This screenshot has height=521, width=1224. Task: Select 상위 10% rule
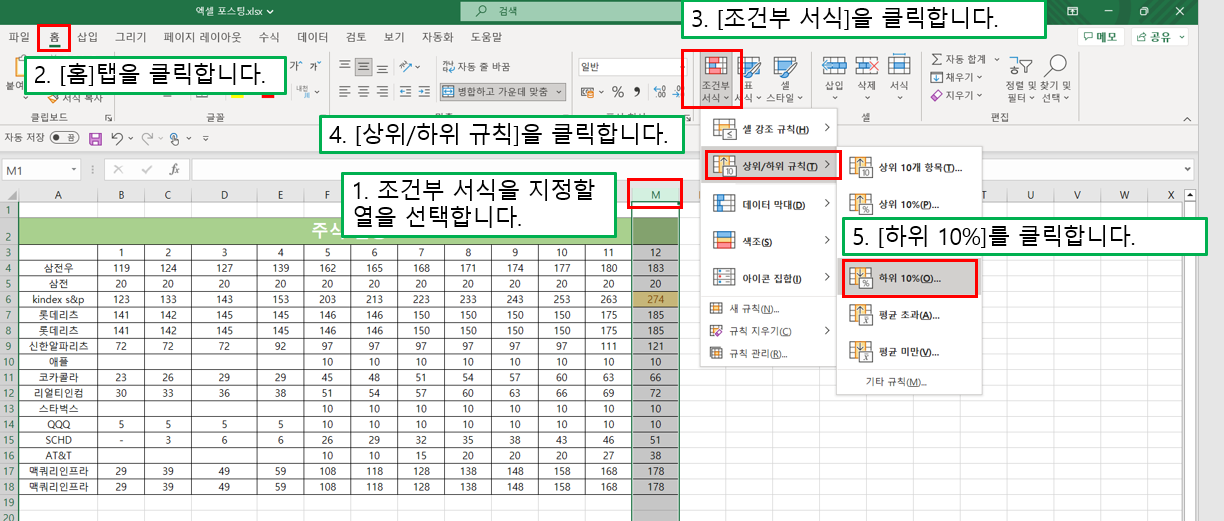(x=909, y=204)
